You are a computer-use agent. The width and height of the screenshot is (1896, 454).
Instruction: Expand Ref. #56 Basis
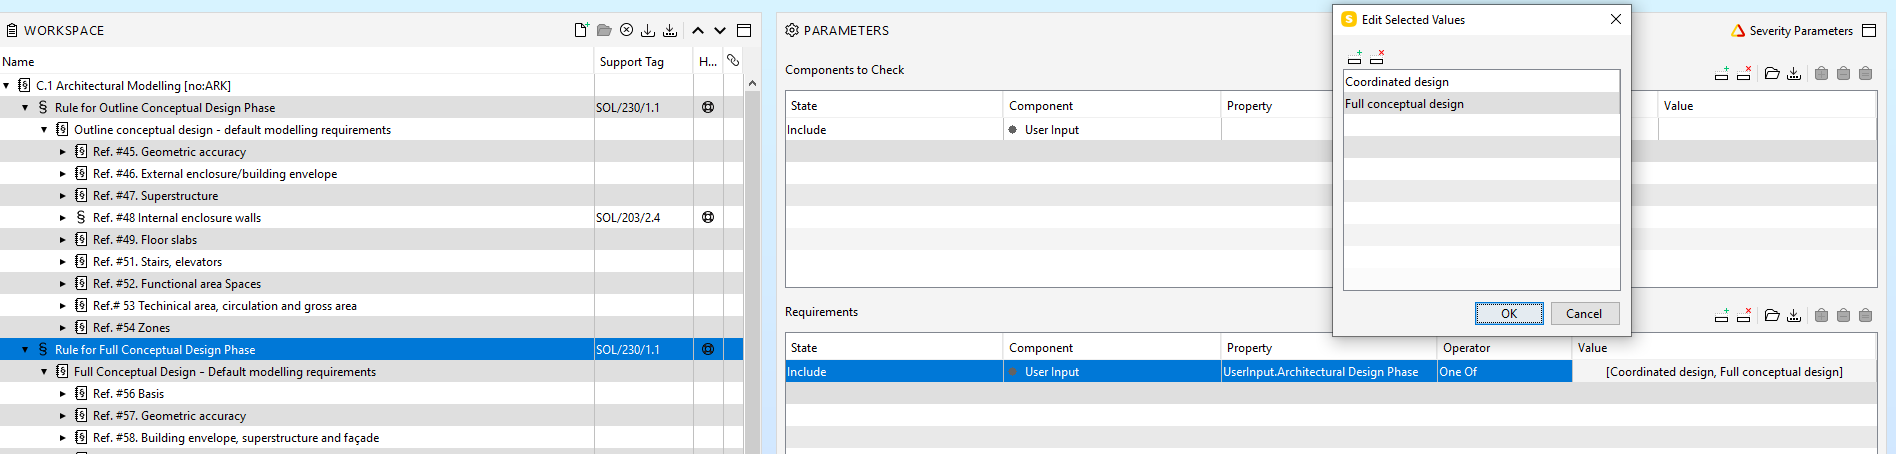(63, 394)
